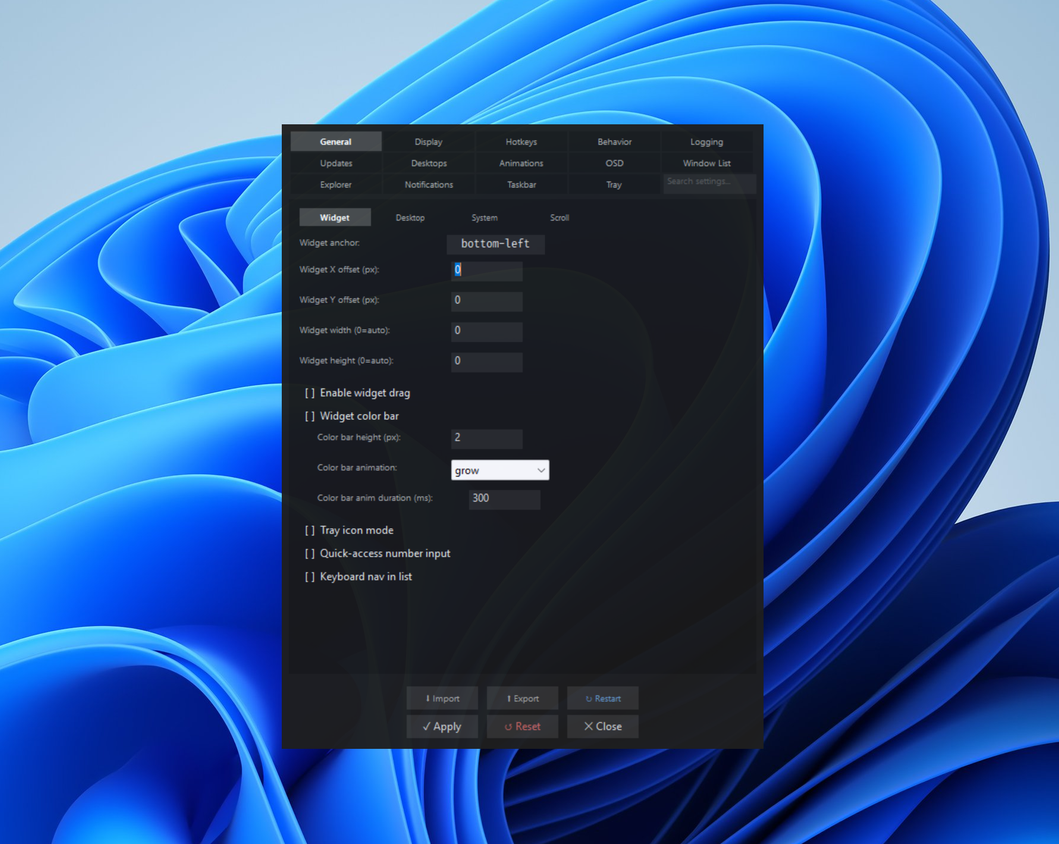Go to the Behavior tab
Screen dimensions: 1059x844
pyautogui.click(x=614, y=142)
